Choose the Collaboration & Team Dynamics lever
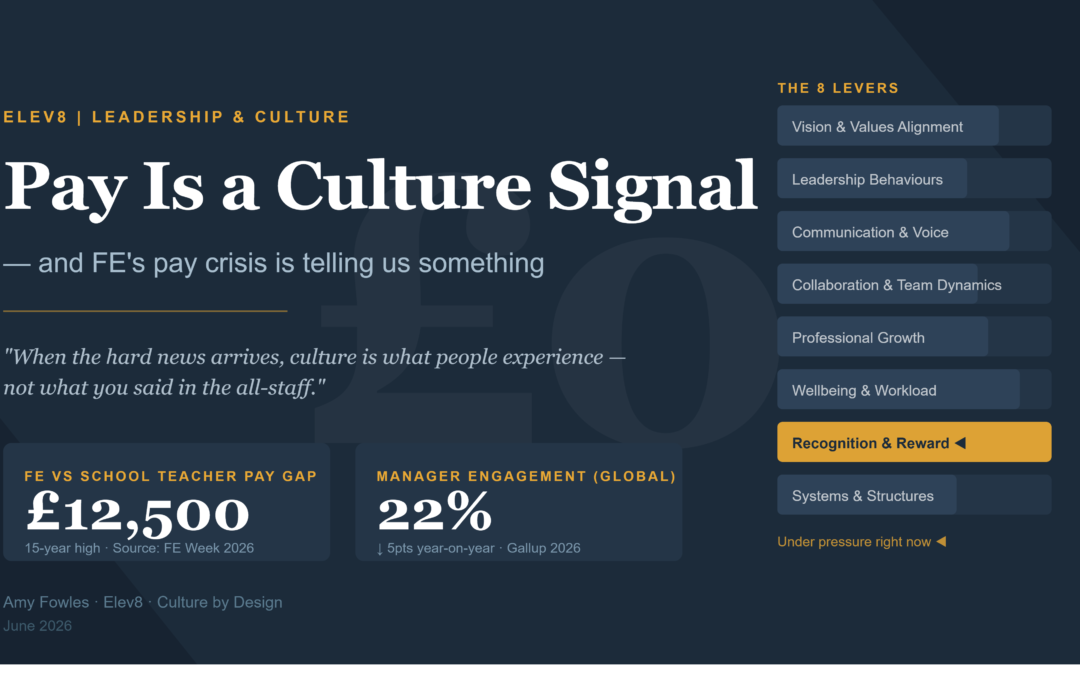The width and height of the screenshot is (1080, 675). [x=914, y=284]
